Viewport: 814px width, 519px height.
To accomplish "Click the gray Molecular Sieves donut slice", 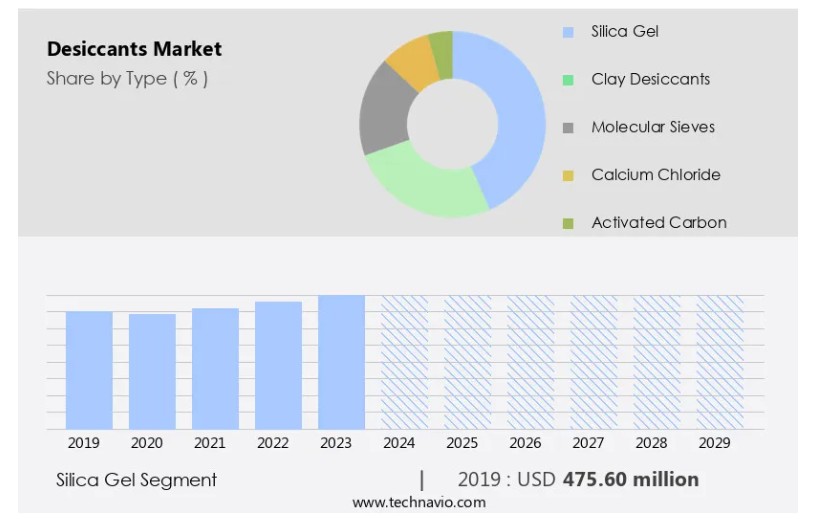I will 384,108.
